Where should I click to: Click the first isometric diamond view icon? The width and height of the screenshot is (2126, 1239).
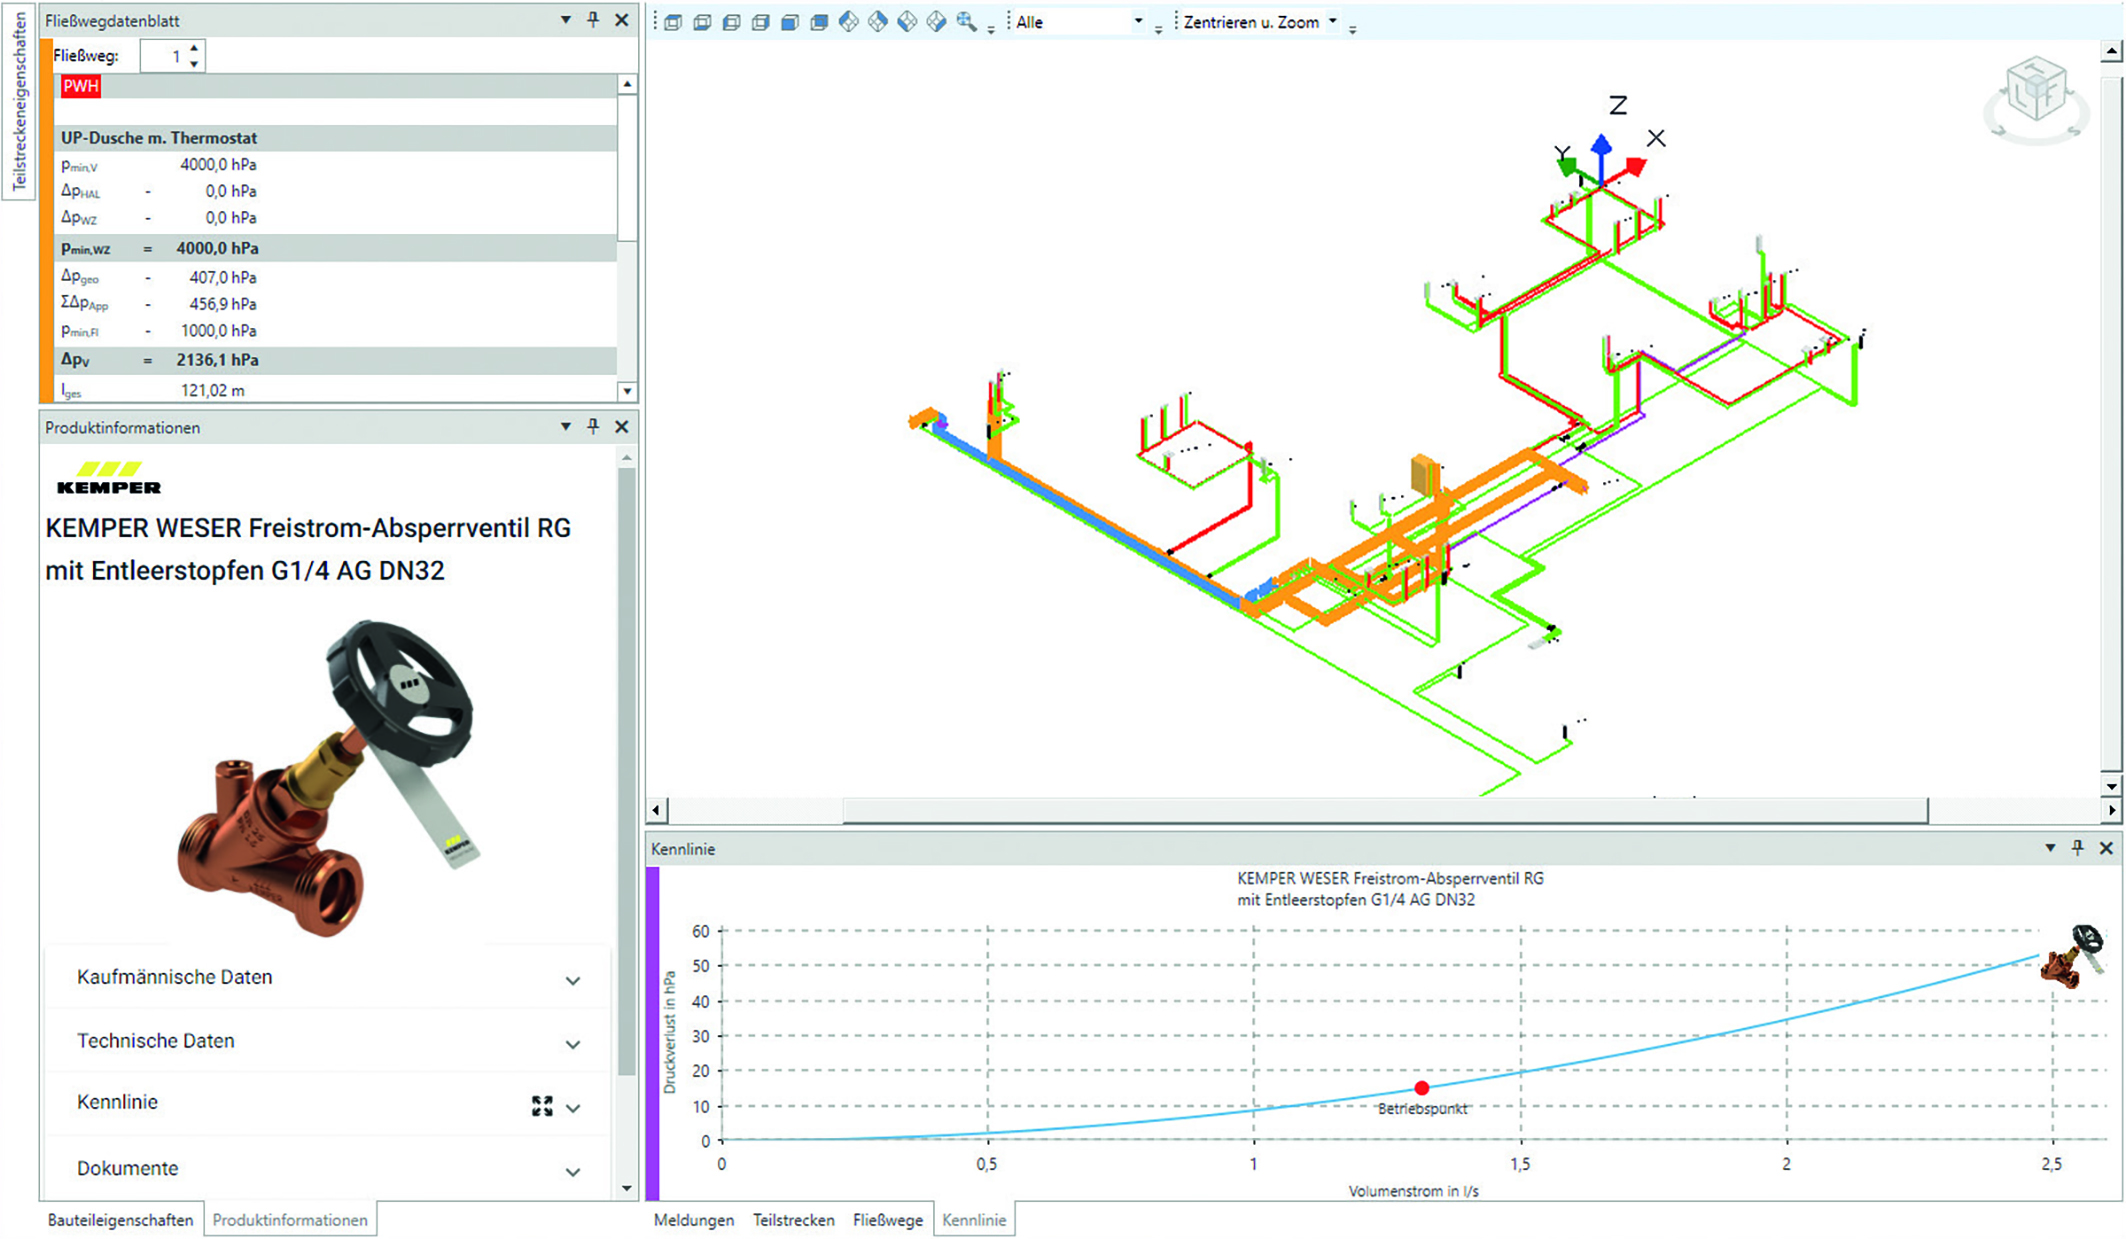[x=849, y=22]
